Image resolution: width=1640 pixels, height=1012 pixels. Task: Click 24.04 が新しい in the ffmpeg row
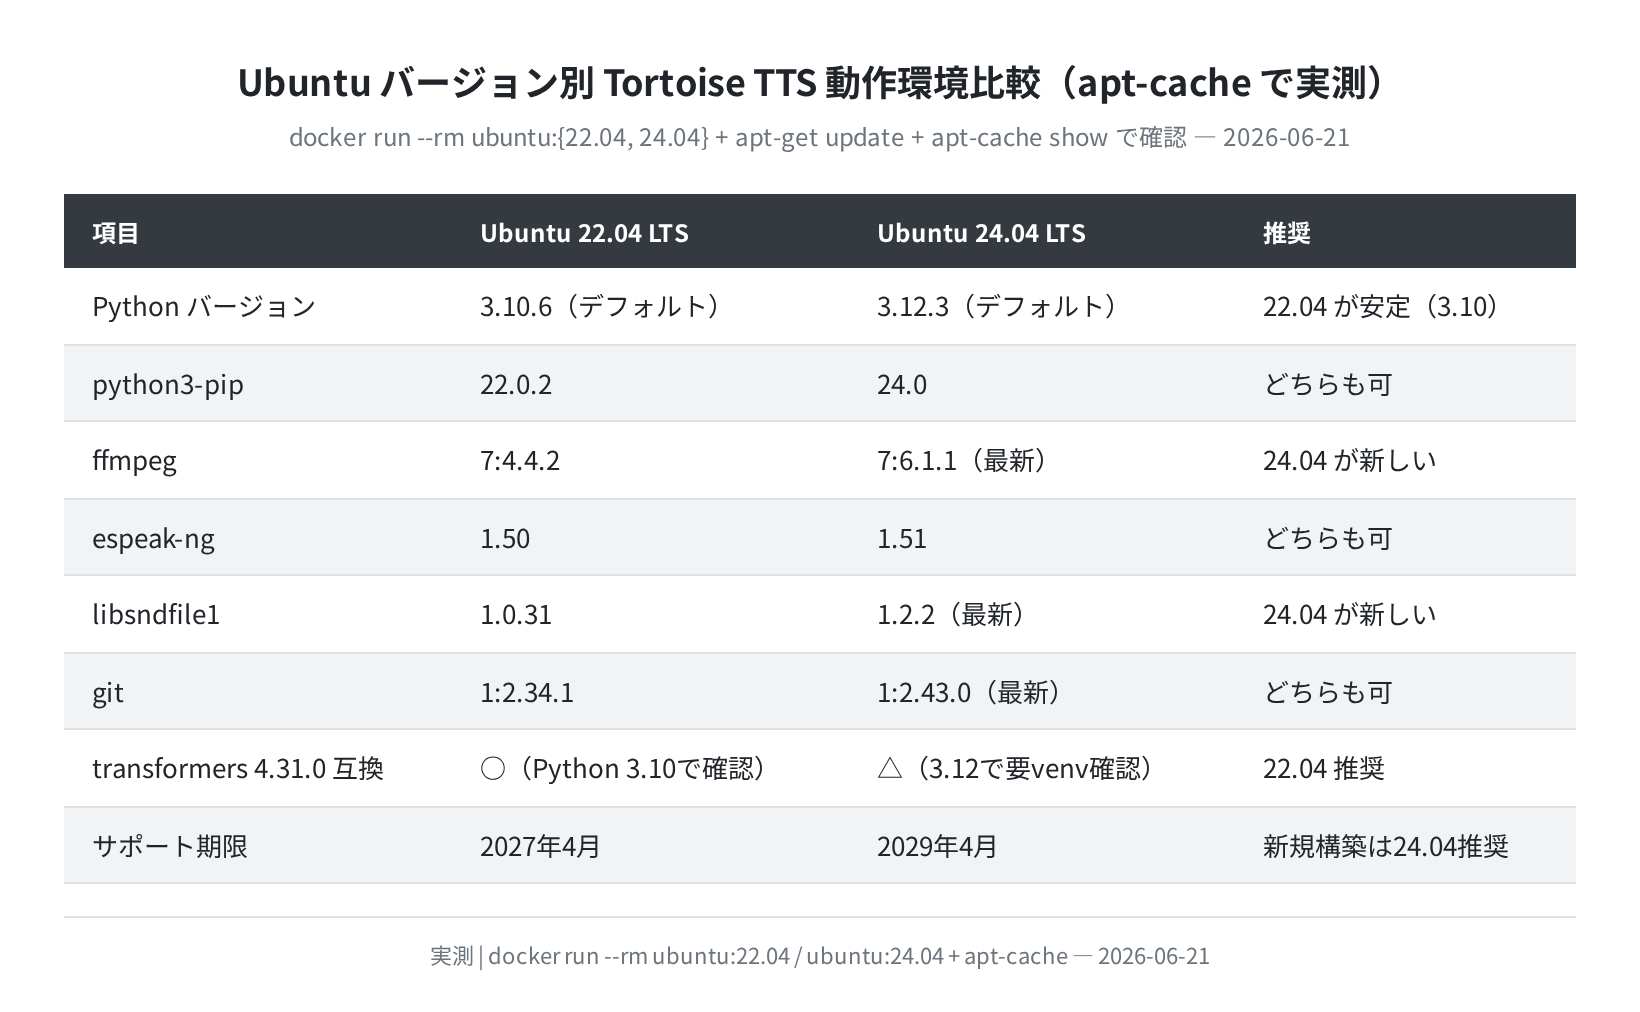1349,460
